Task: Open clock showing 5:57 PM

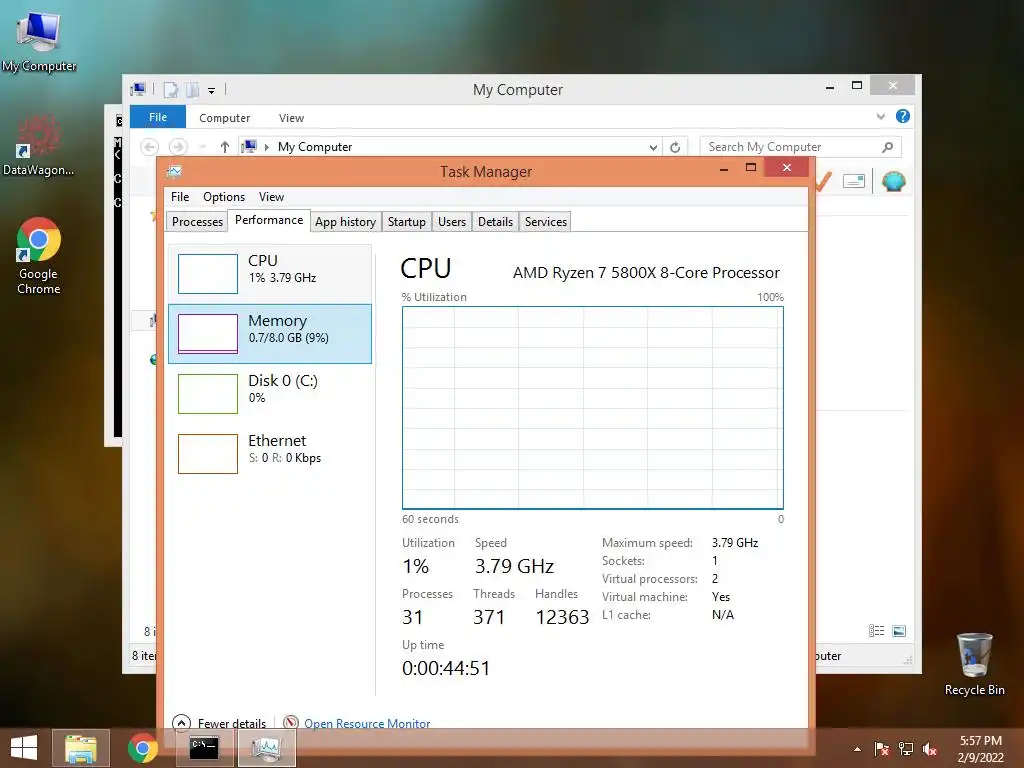Action: (x=980, y=749)
